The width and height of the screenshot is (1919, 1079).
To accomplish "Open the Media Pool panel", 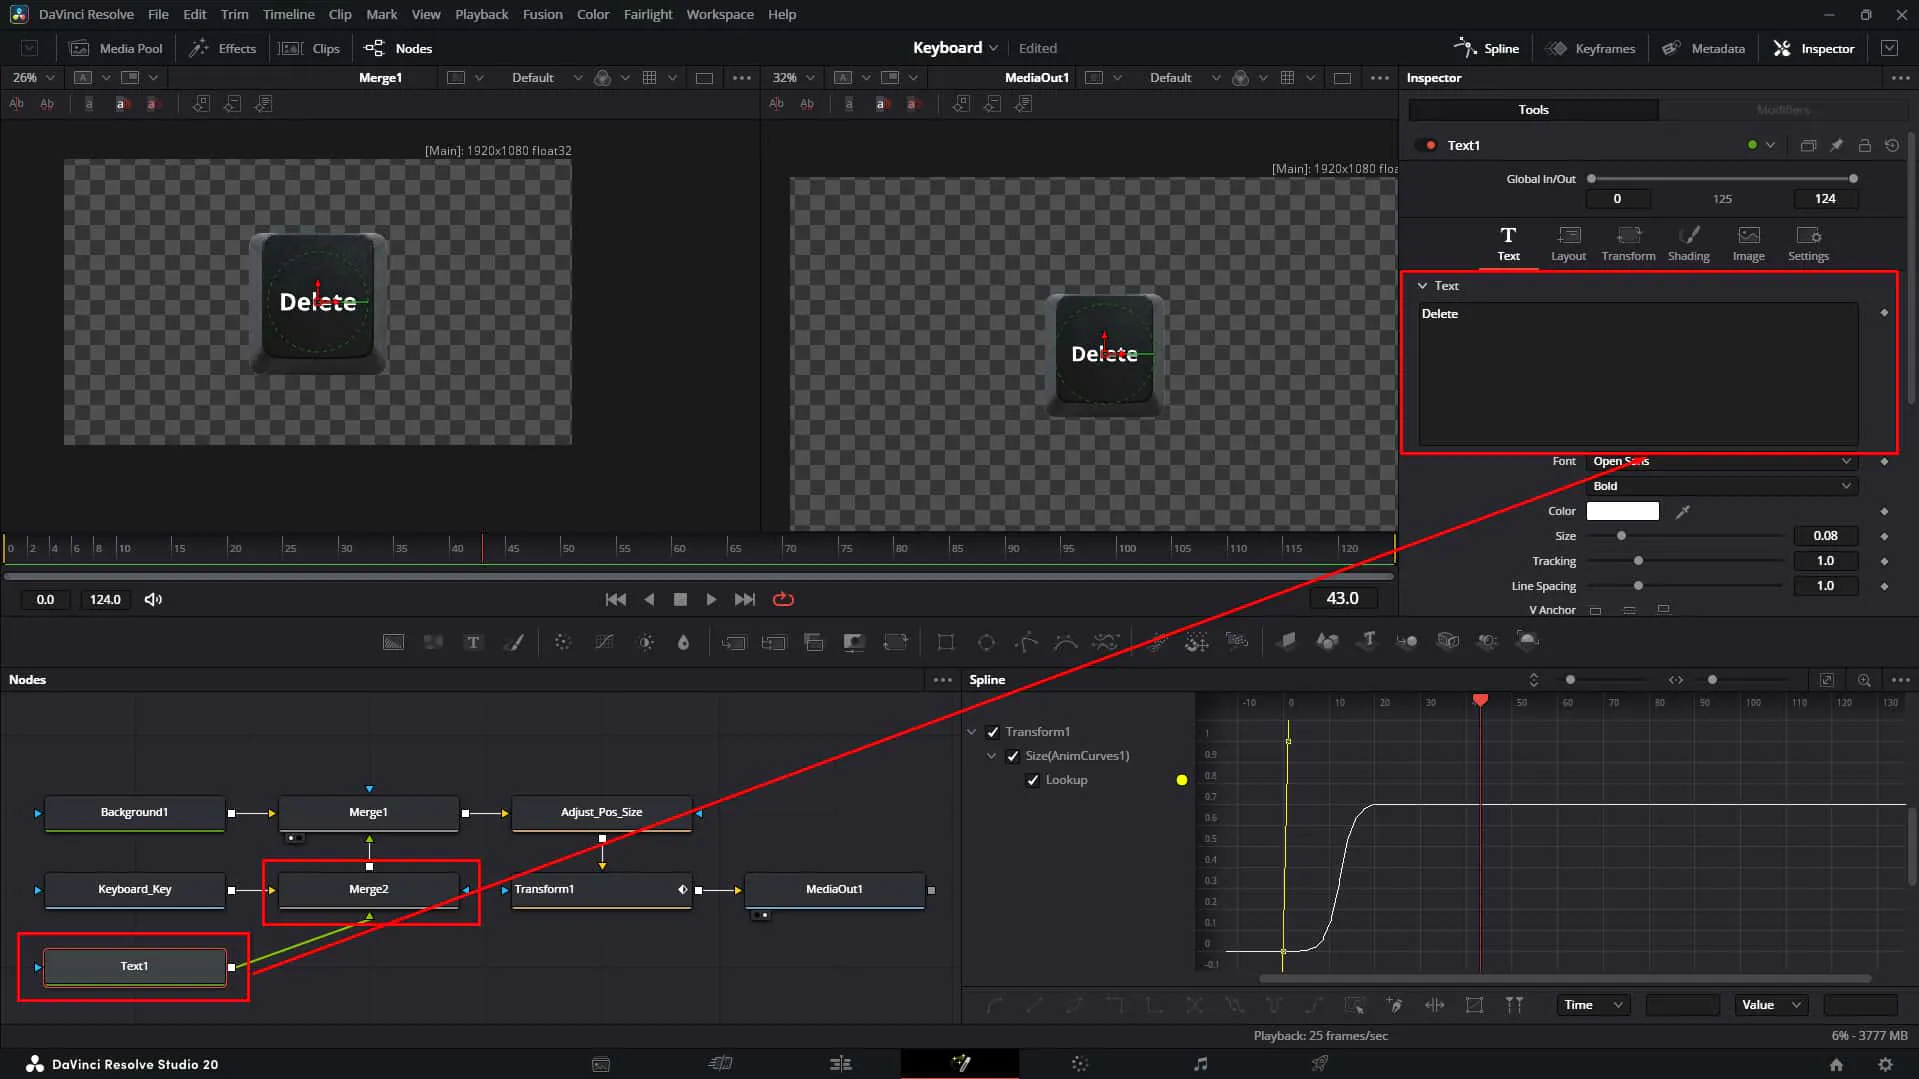I will pyautogui.click(x=116, y=48).
